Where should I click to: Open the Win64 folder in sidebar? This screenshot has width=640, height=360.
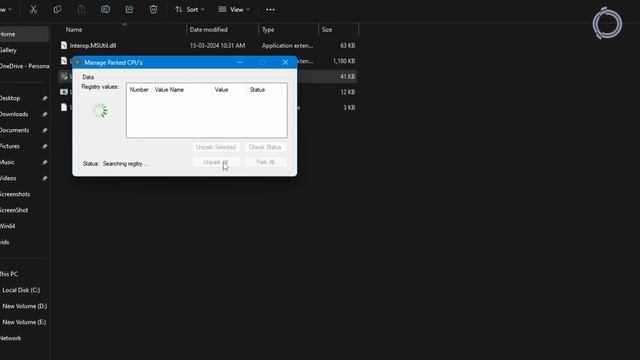pyautogui.click(x=8, y=226)
